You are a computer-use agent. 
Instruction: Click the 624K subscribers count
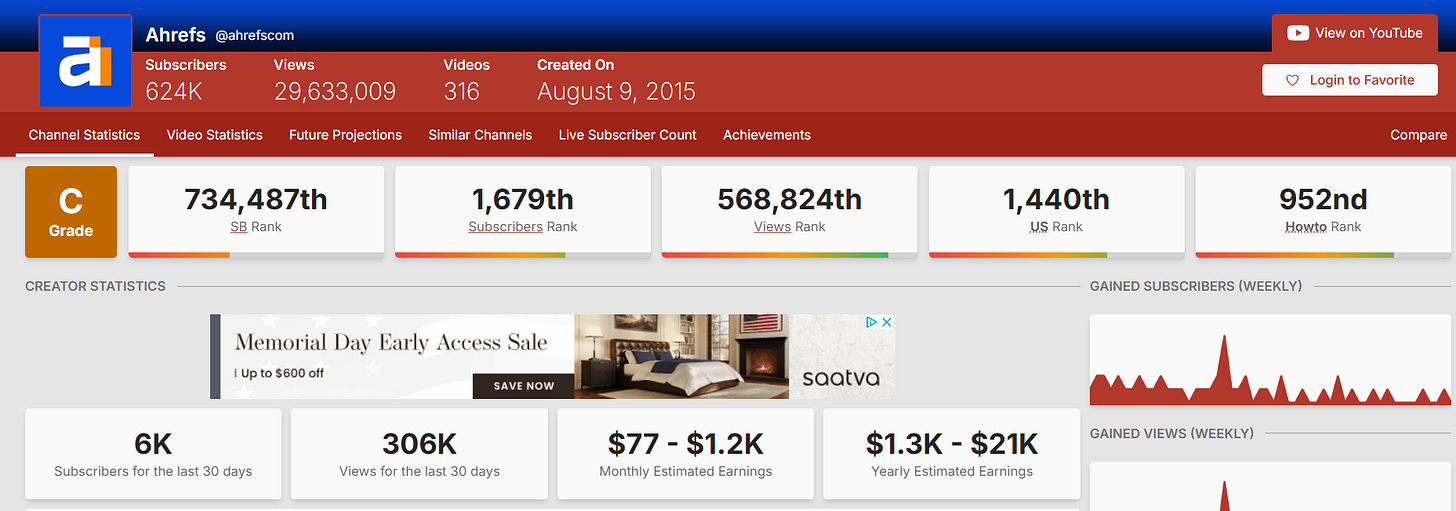coord(175,91)
